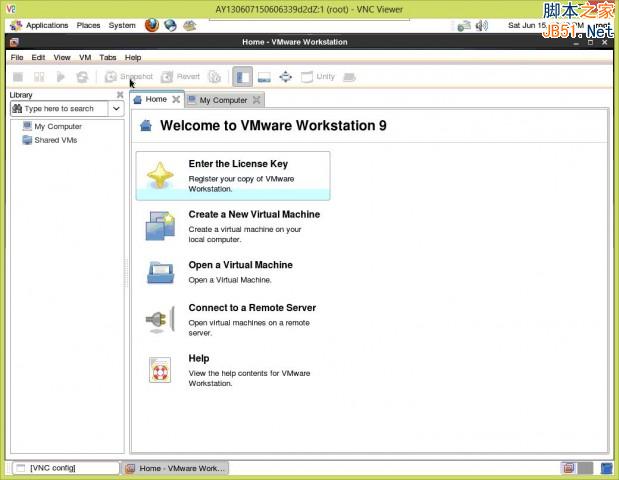
Task: Click the Create a New Virtual Machine link
Action: [x=254, y=214]
